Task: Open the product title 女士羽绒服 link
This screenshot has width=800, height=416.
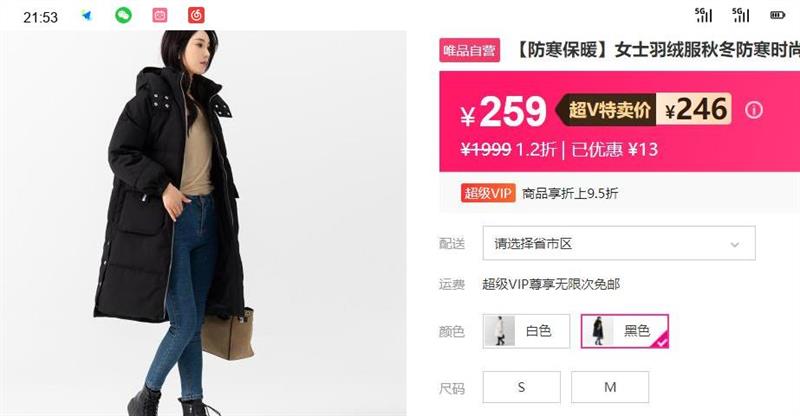Action: (658, 50)
